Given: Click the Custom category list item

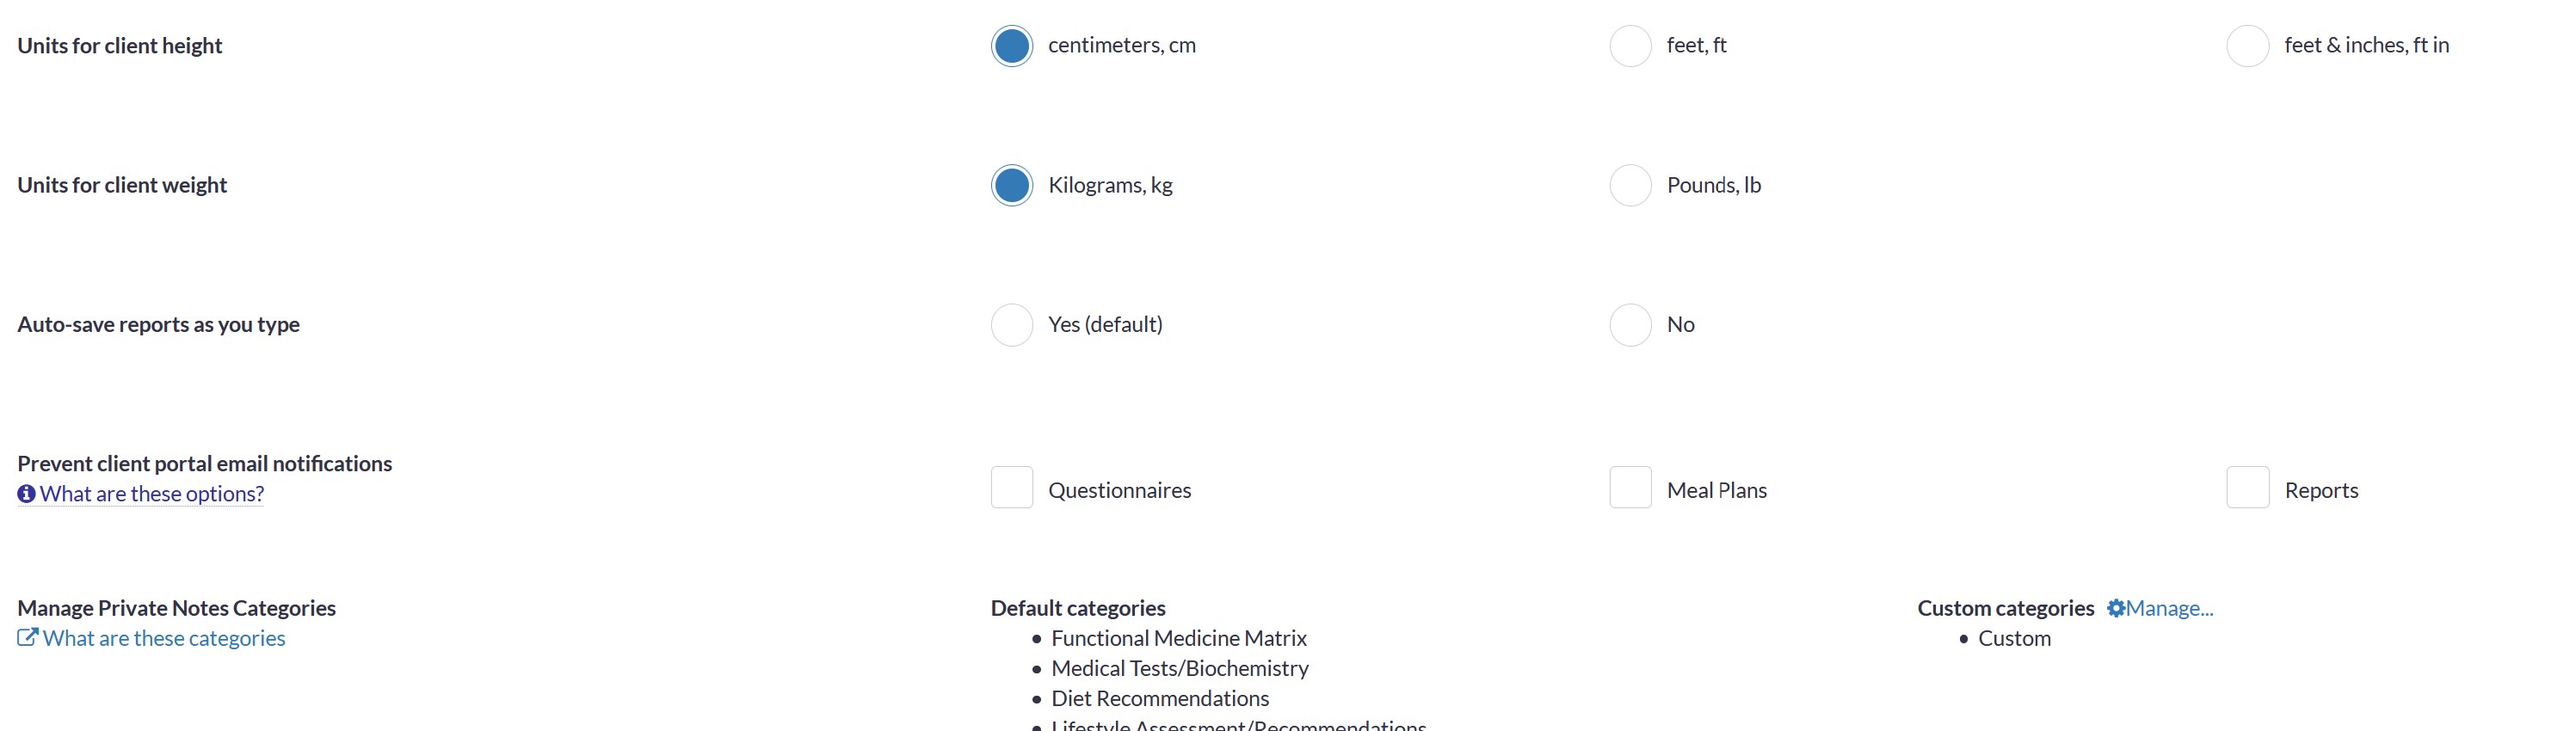Looking at the screenshot, I should click(2014, 638).
